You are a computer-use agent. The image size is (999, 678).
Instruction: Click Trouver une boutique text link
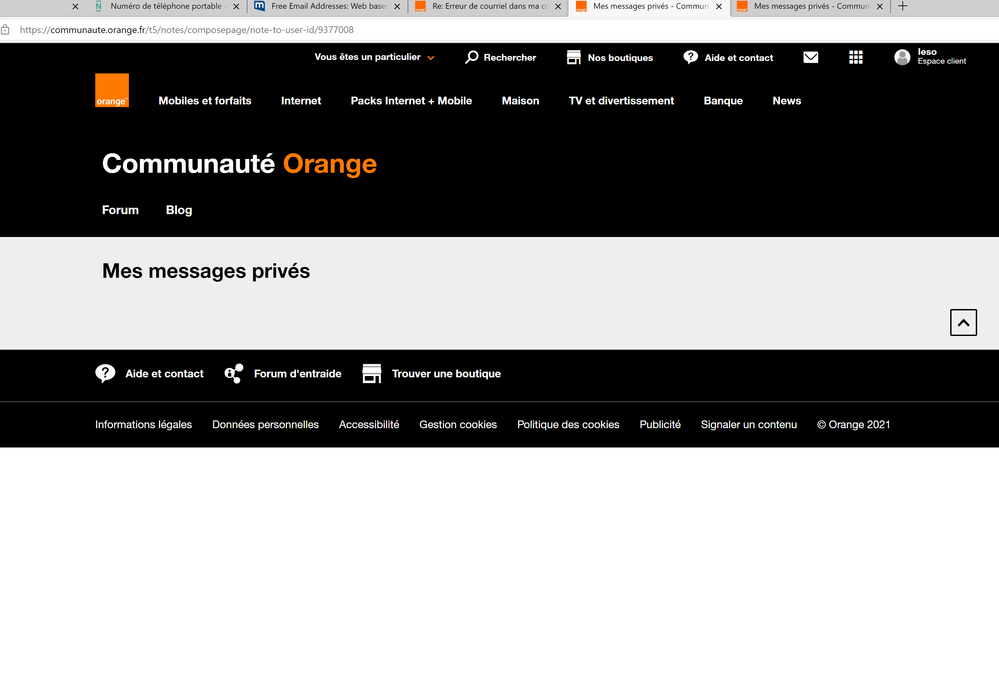[446, 374]
